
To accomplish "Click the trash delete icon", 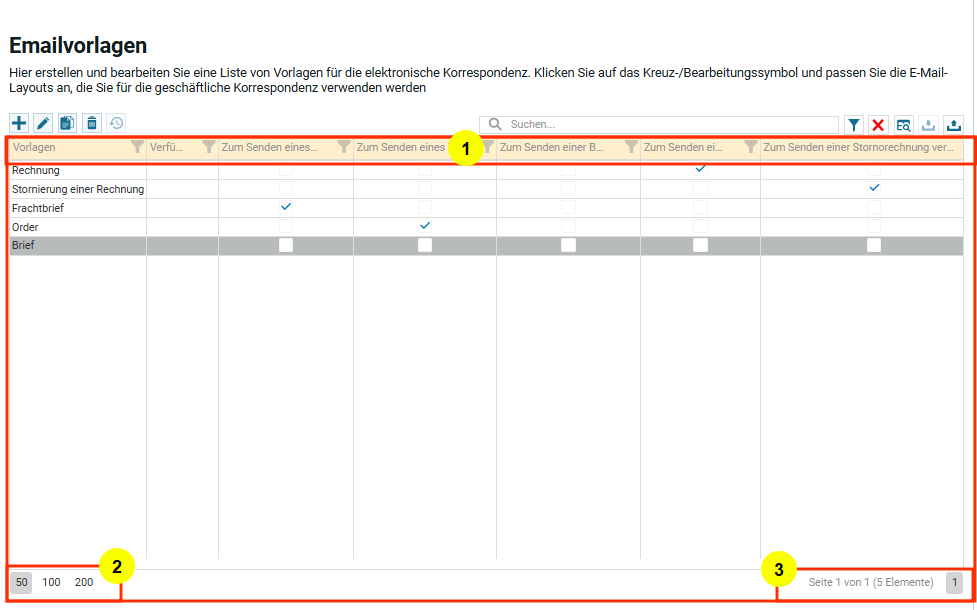I will click(92, 123).
